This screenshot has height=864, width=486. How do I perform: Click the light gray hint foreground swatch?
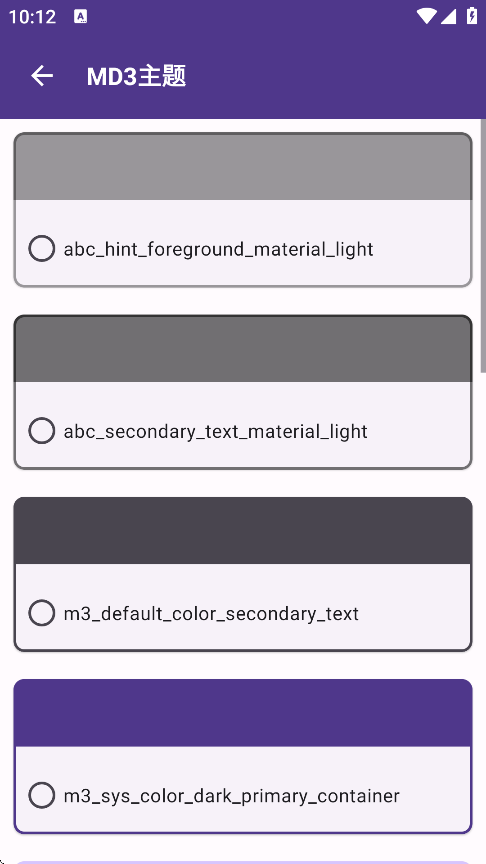[243, 167]
